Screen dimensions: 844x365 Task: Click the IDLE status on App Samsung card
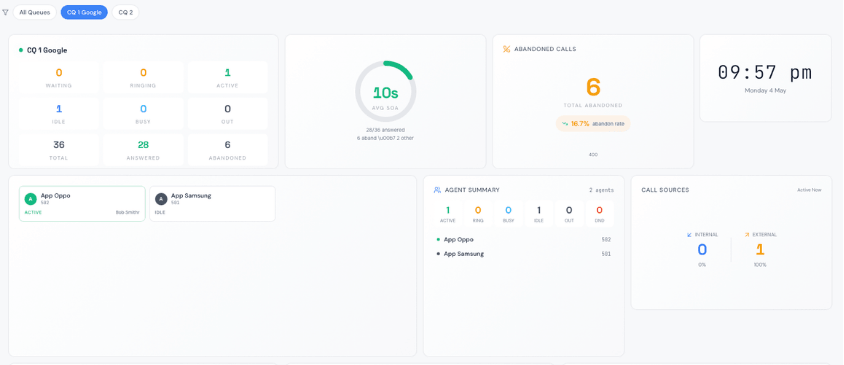pyautogui.click(x=159, y=213)
